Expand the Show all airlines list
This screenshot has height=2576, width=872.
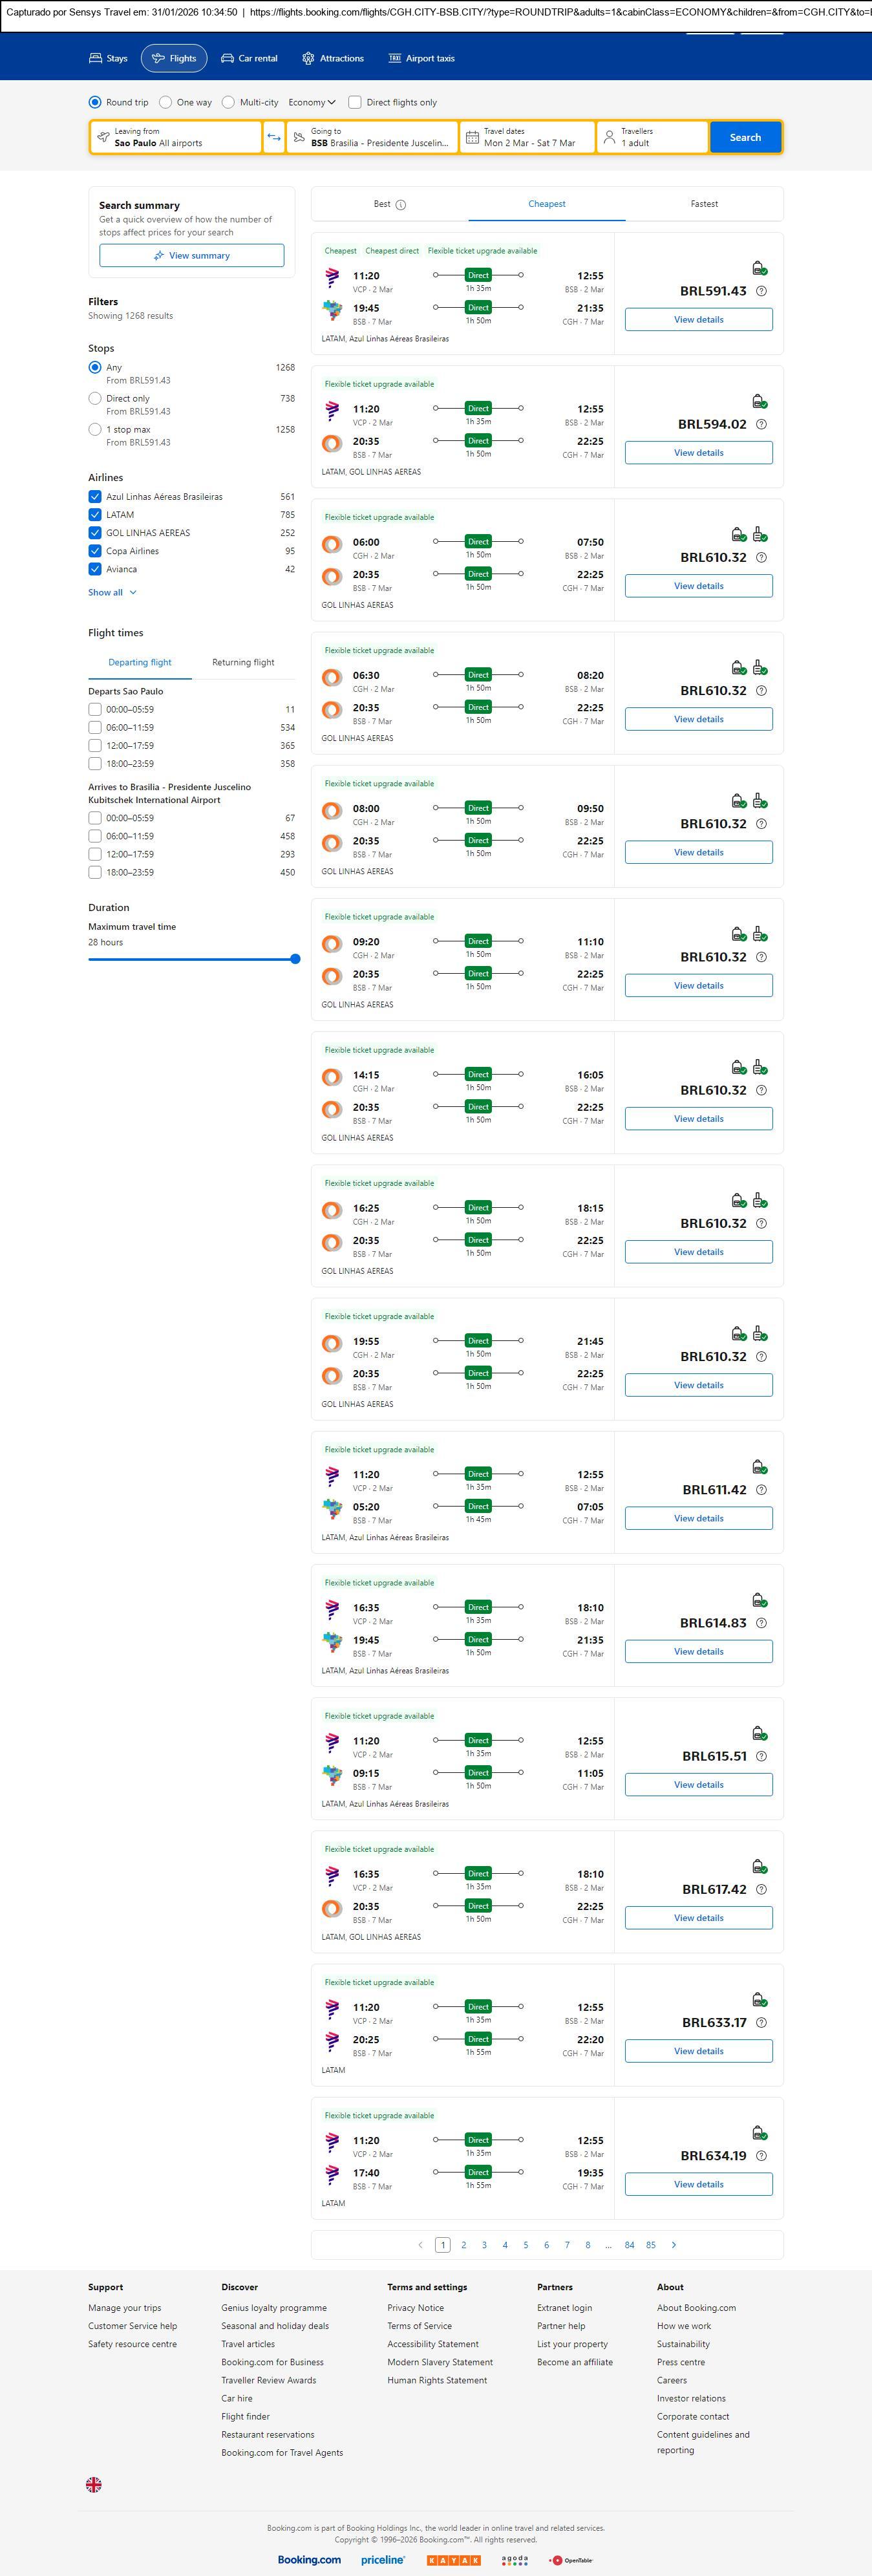pyautogui.click(x=112, y=592)
